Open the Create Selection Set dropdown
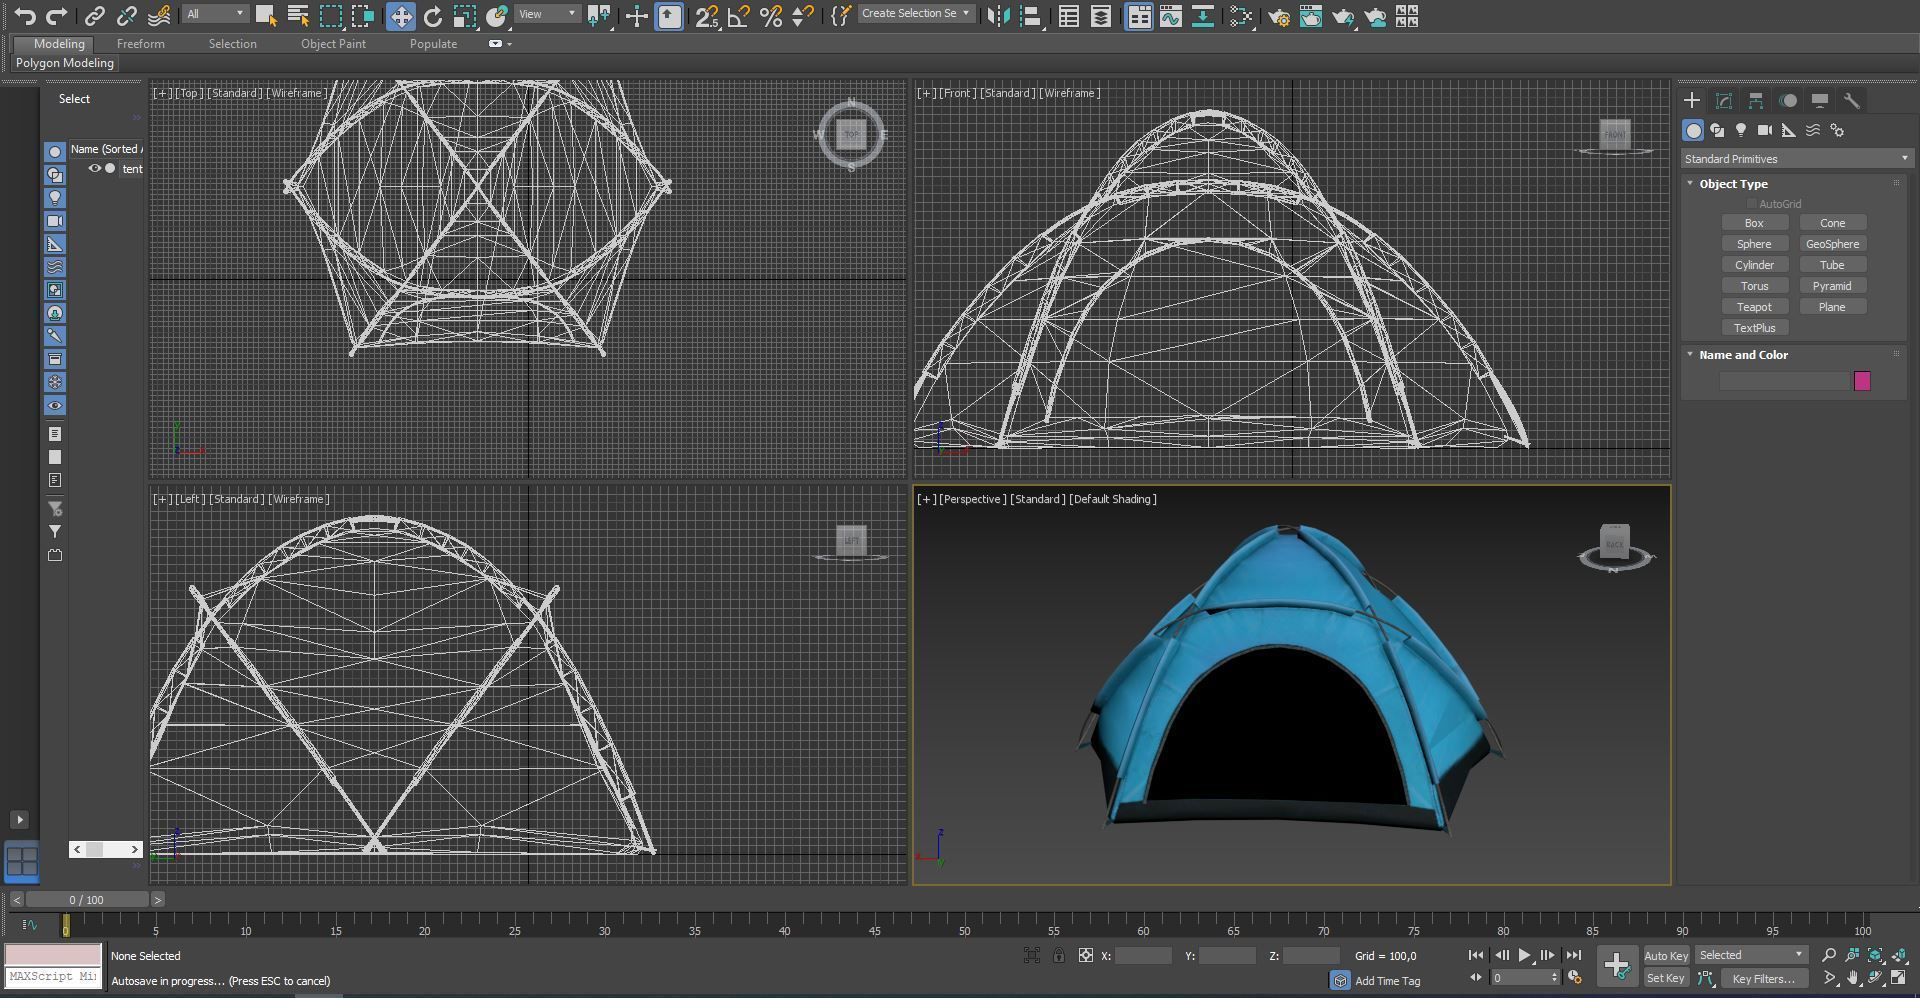 coord(916,14)
